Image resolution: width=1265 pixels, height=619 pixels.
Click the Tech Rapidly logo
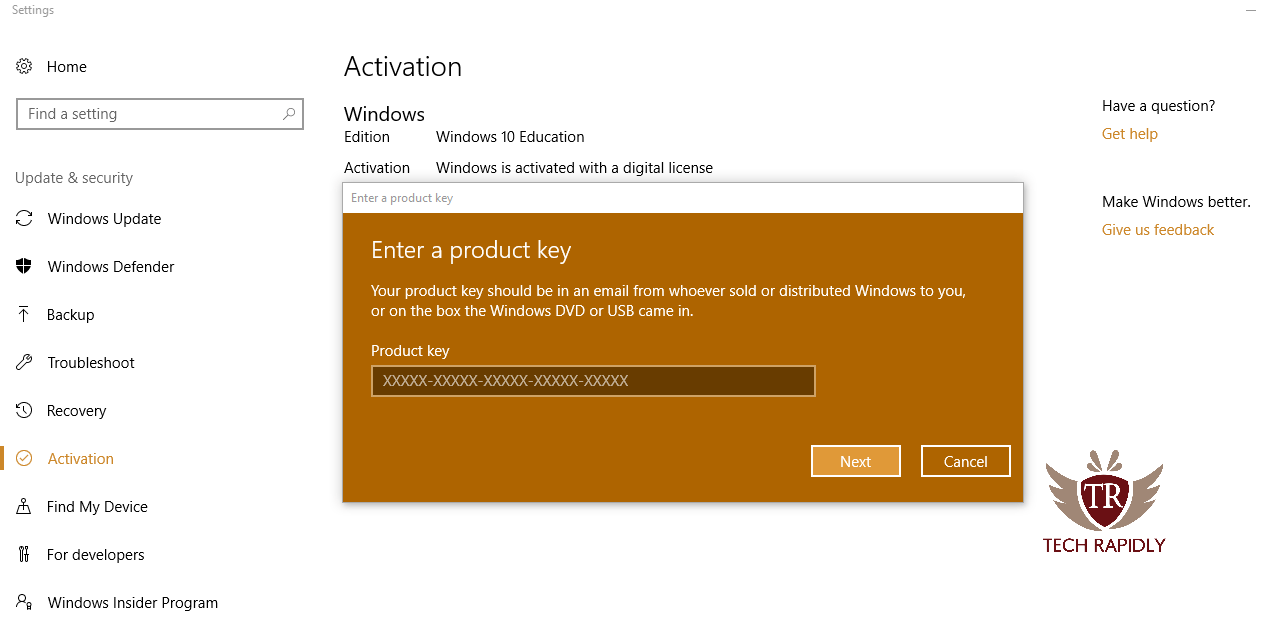[x=1103, y=500]
